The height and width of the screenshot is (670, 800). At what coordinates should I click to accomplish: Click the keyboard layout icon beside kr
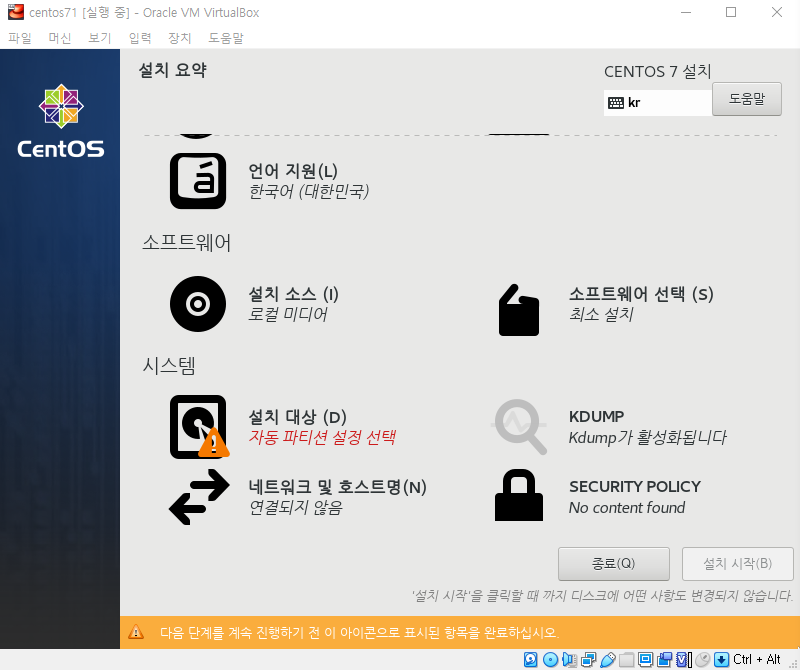click(616, 103)
